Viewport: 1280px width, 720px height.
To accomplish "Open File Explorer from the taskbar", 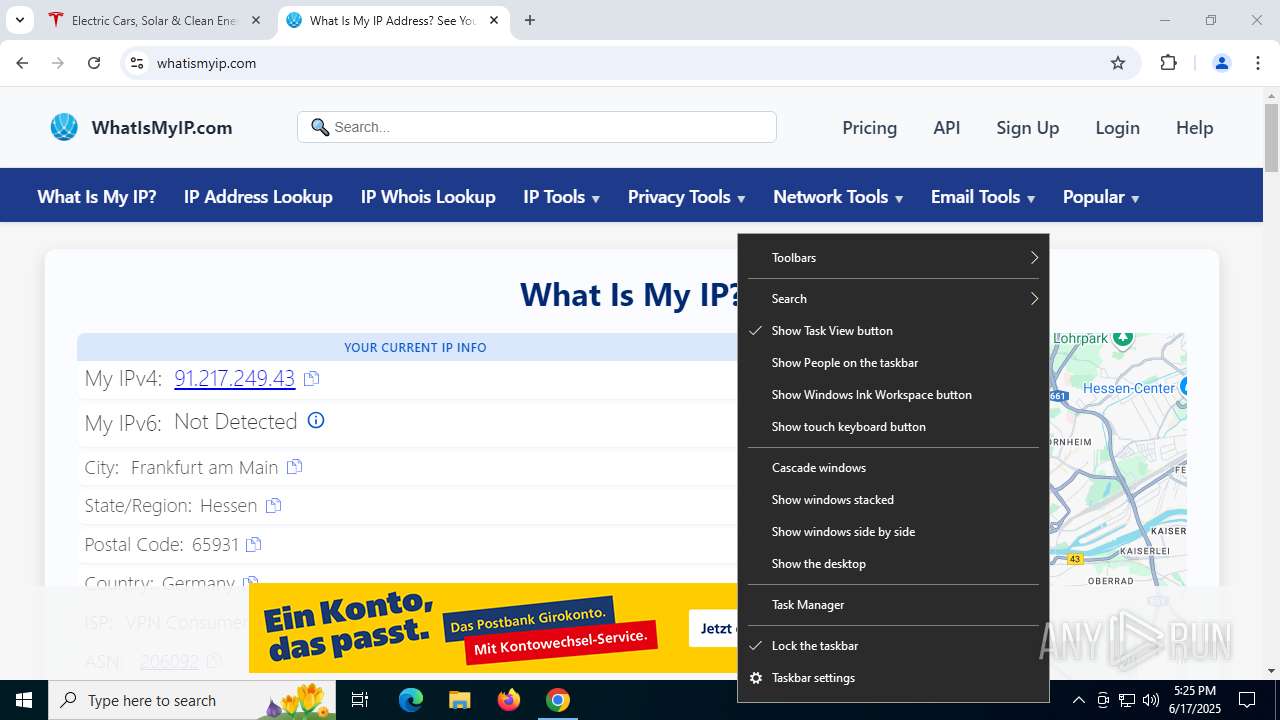I will 459,700.
